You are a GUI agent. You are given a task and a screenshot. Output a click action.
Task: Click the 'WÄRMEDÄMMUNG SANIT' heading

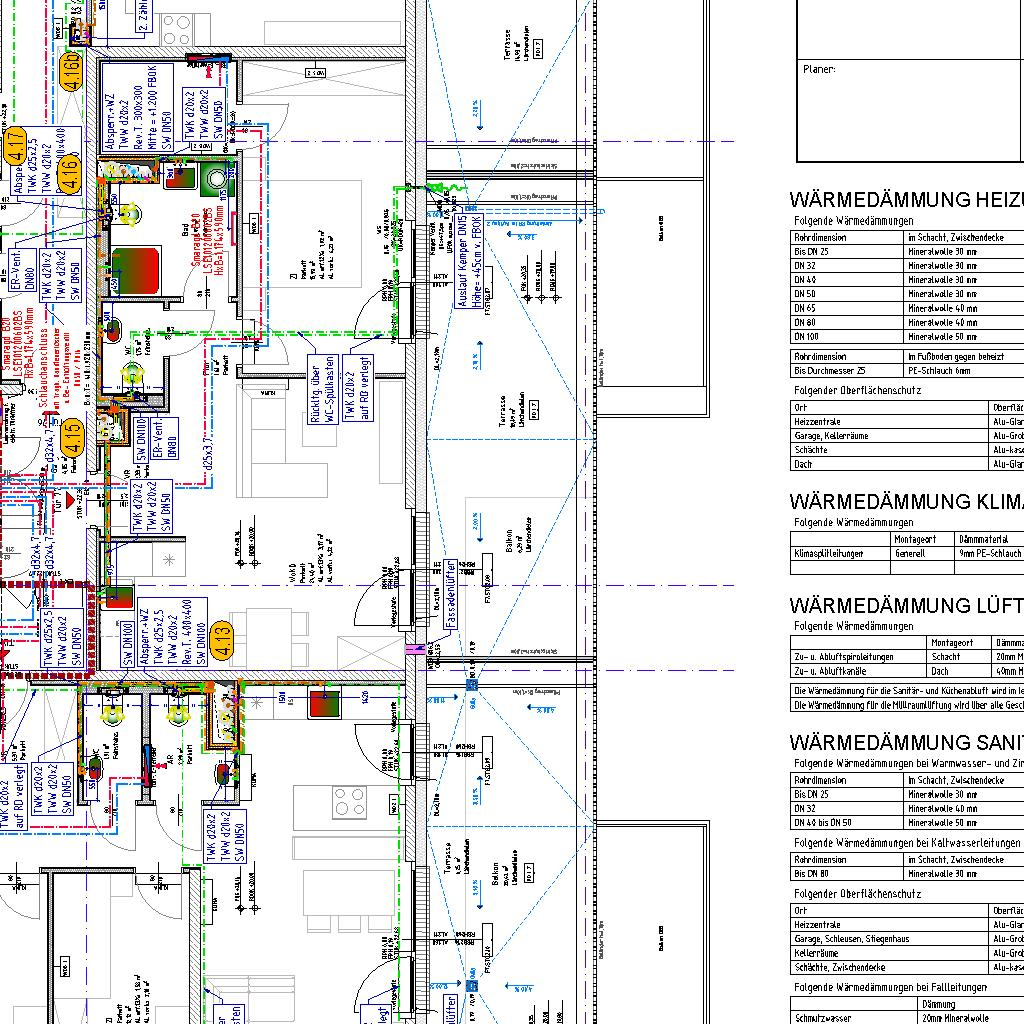click(906, 743)
